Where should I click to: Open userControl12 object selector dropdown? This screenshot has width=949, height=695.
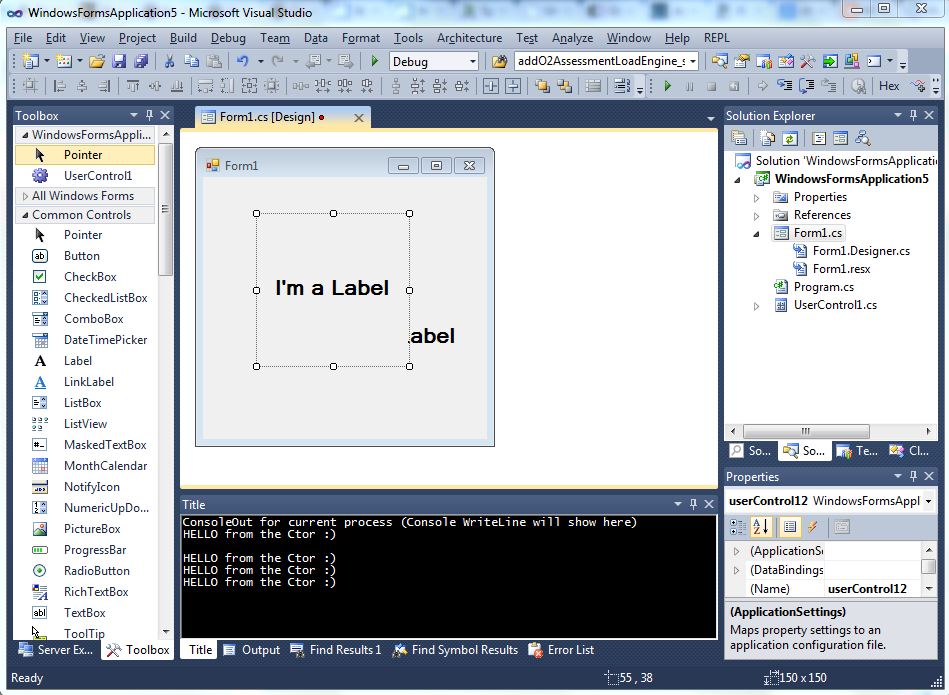928,501
